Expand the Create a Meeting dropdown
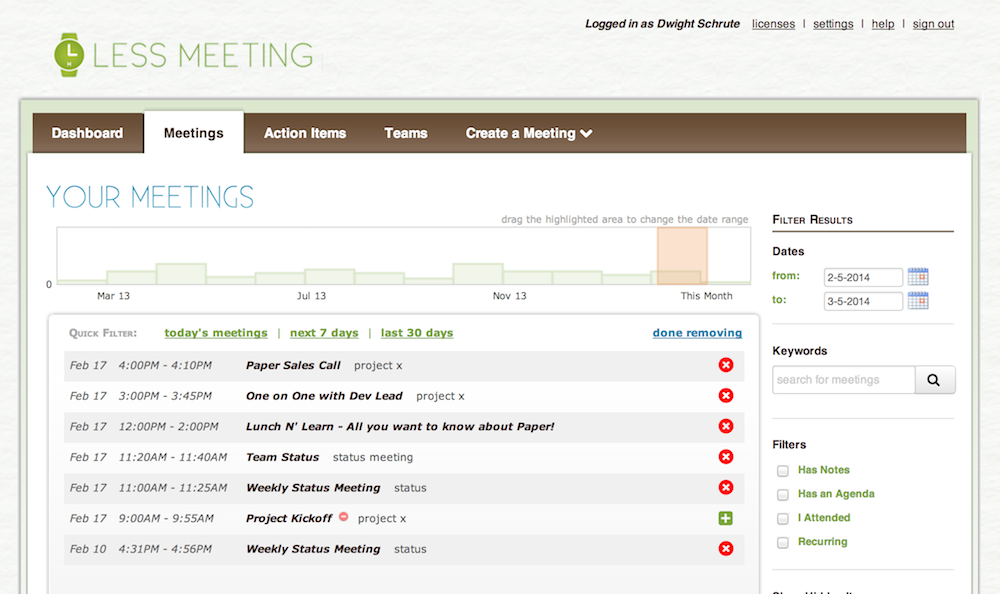Viewport: 1000px width, 594px height. (x=529, y=133)
